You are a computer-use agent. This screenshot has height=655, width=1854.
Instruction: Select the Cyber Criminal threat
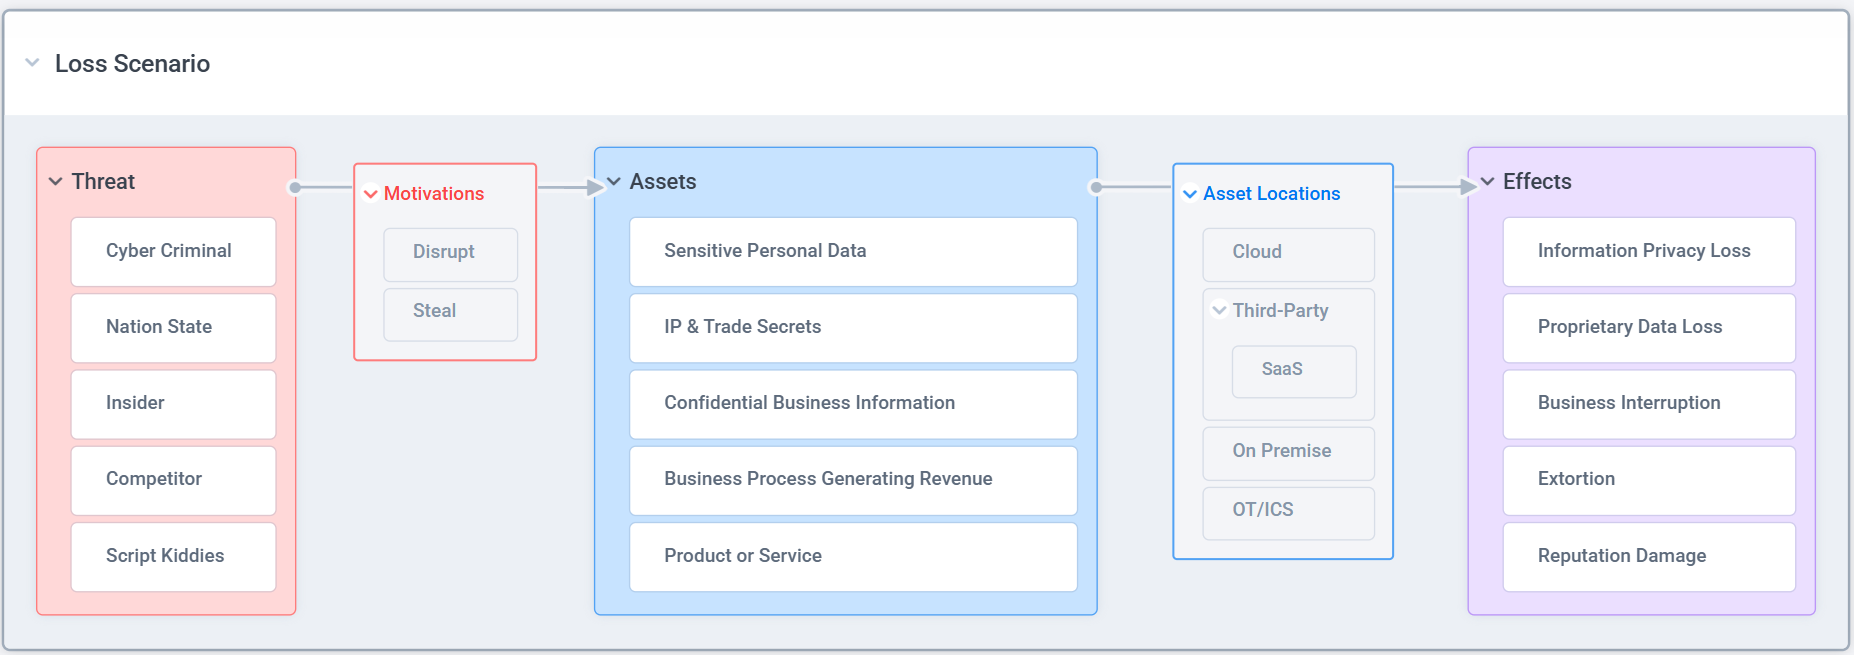(x=173, y=251)
